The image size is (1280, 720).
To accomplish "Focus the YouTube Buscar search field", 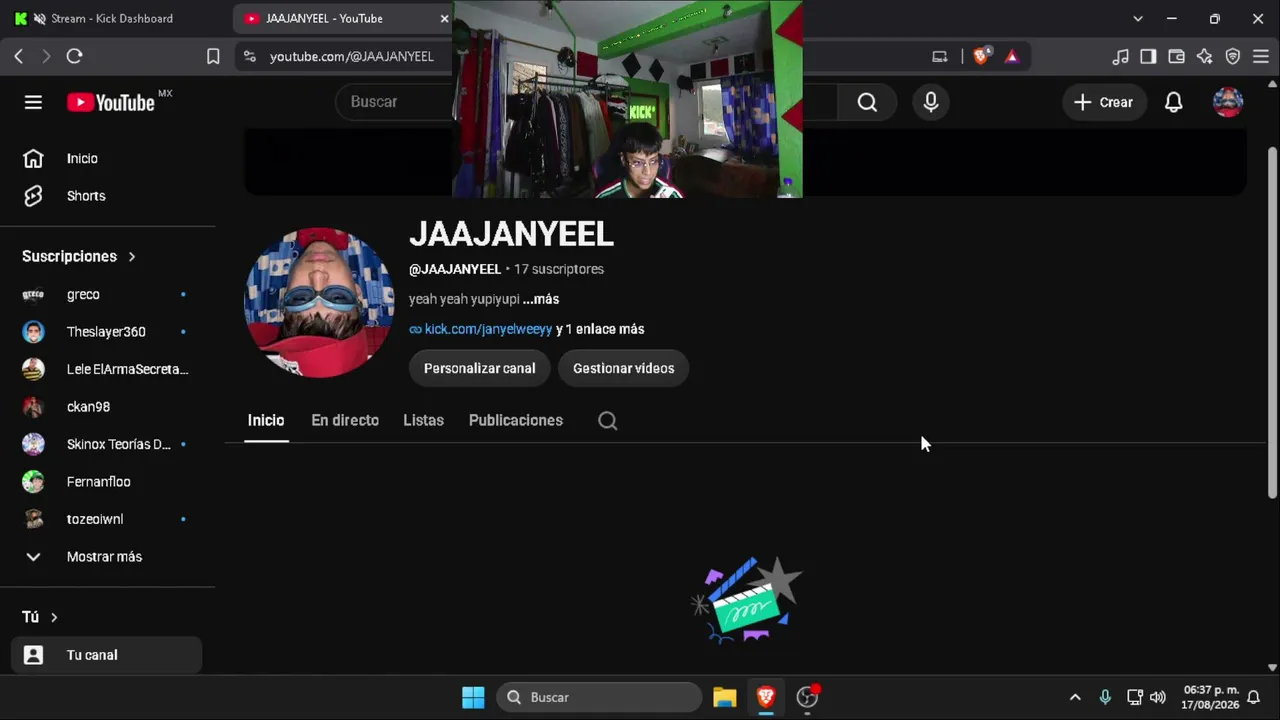I will coord(395,102).
